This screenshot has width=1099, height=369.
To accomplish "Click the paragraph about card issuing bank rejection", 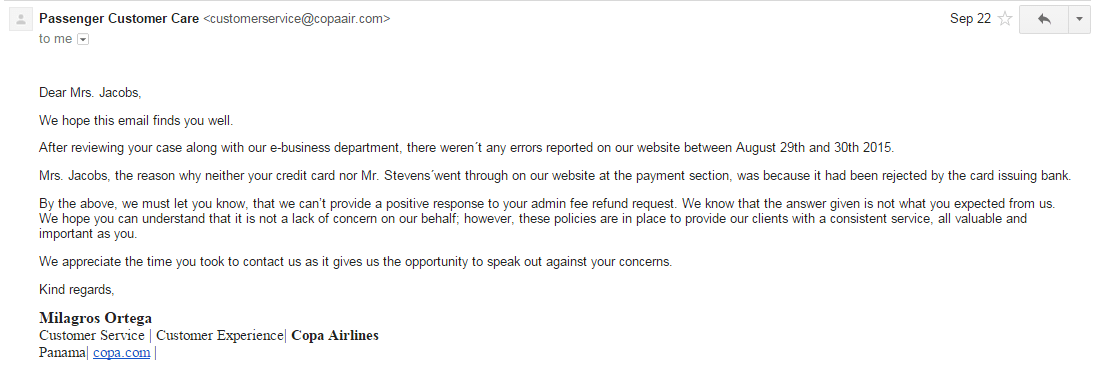I will pos(555,176).
